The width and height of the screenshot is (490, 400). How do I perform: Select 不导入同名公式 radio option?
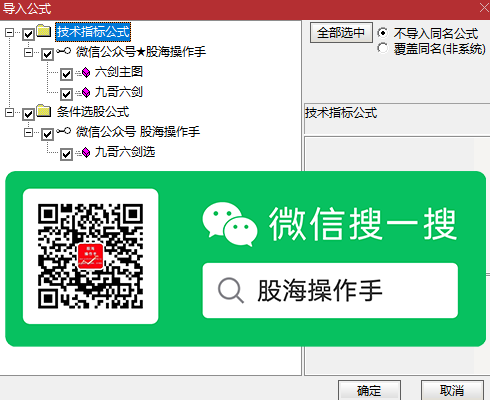tap(382, 33)
